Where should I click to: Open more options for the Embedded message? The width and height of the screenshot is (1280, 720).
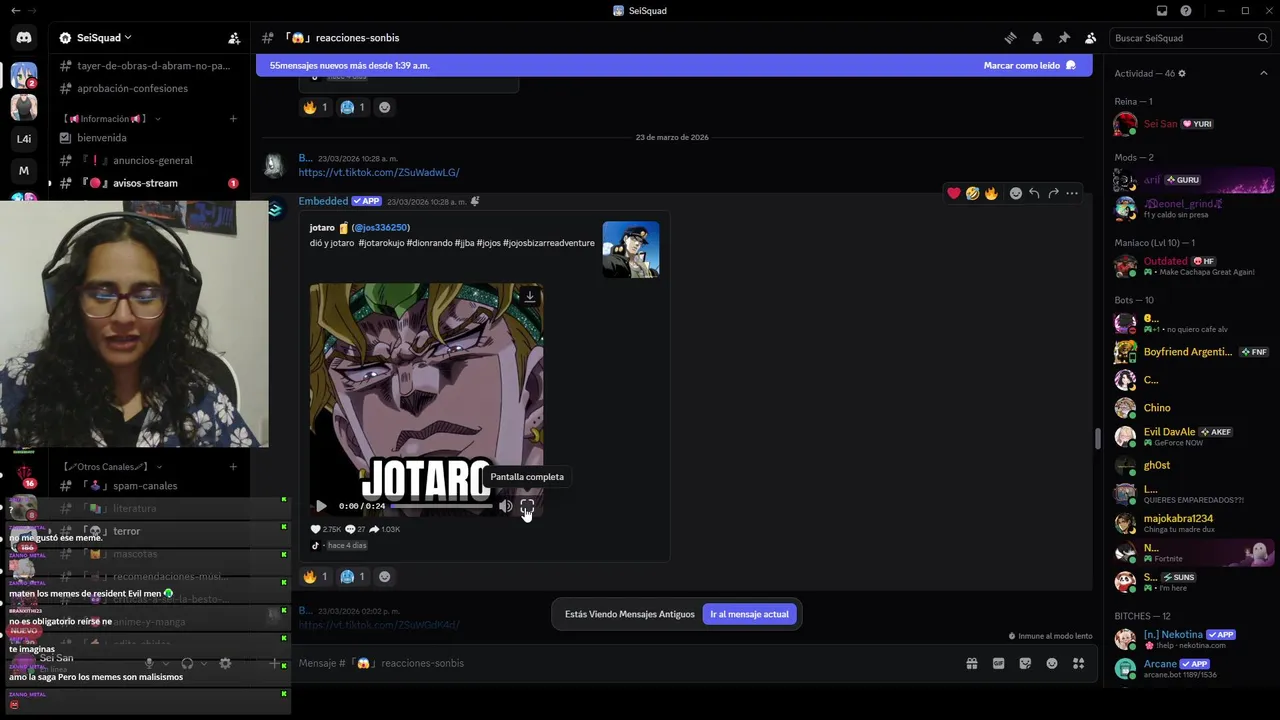[x=1072, y=193]
